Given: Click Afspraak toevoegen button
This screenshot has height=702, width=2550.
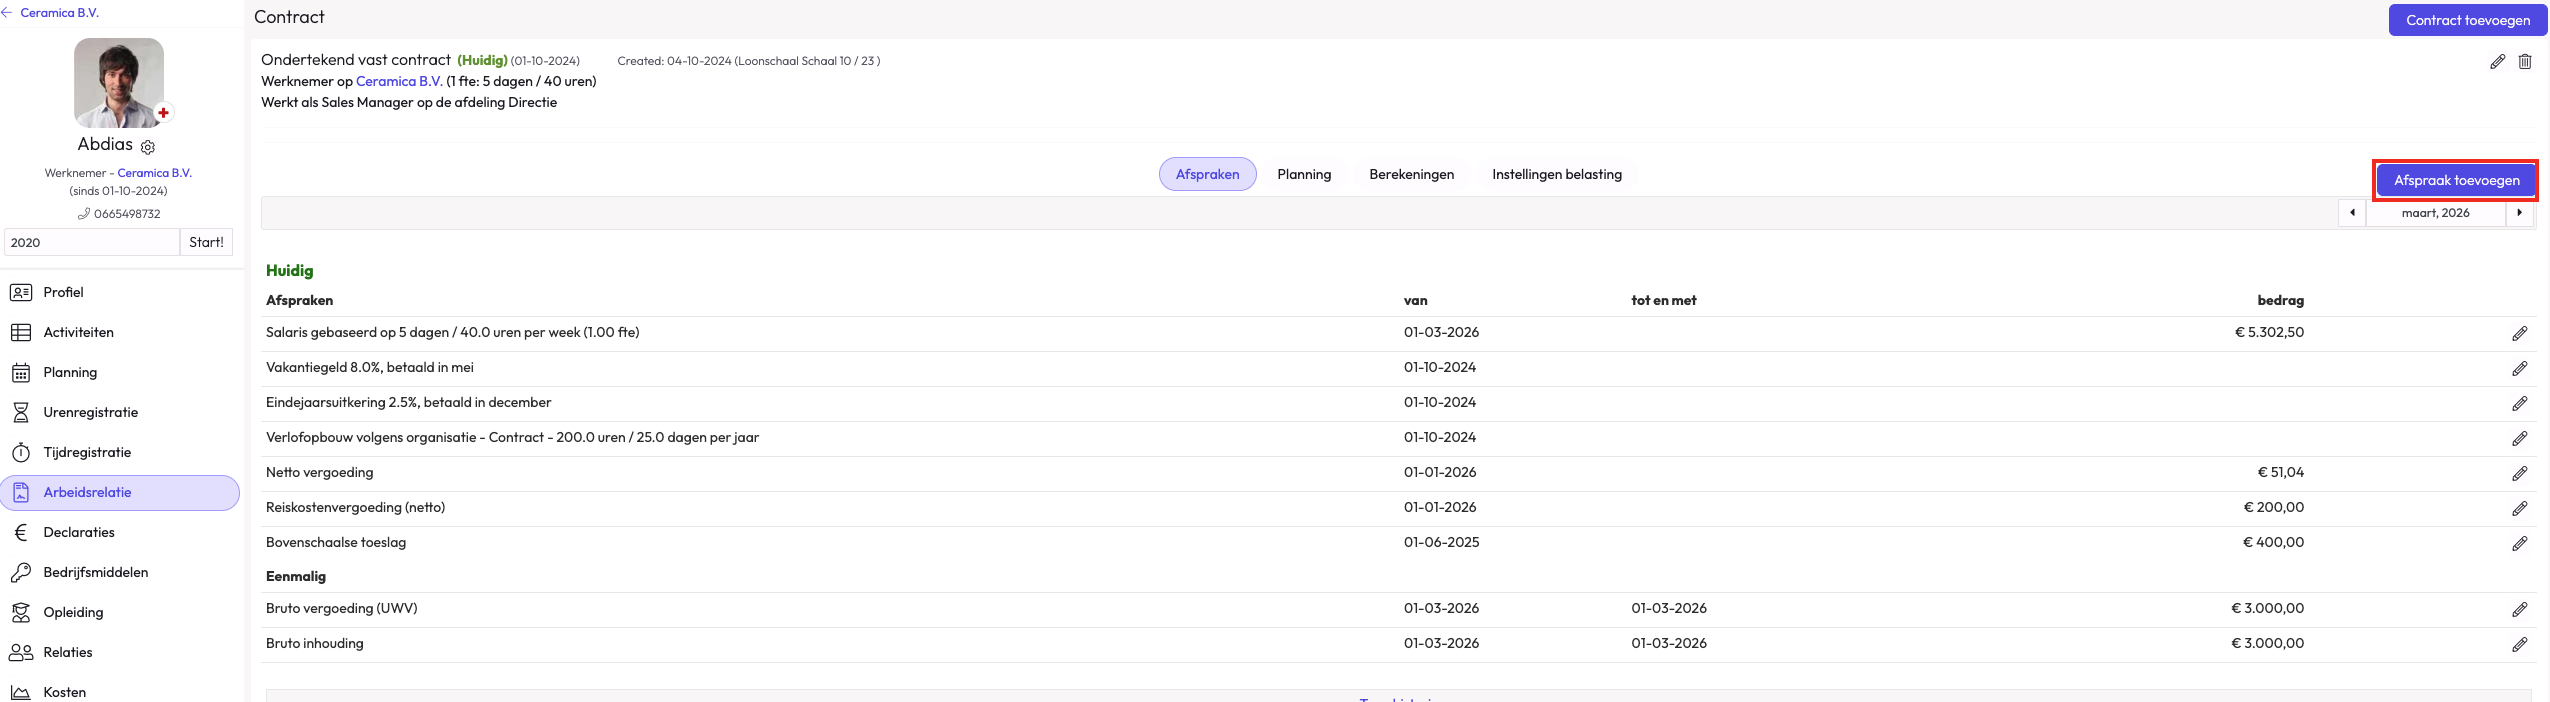Looking at the screenshot, I should [2456, 180].
